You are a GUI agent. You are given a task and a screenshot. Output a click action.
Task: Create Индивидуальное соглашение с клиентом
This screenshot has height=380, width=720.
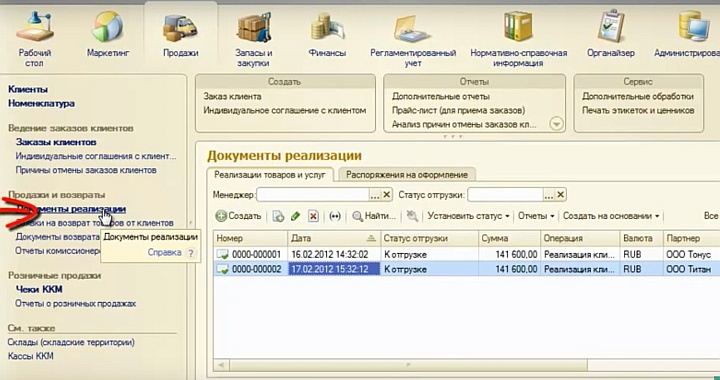coord(285,110)
